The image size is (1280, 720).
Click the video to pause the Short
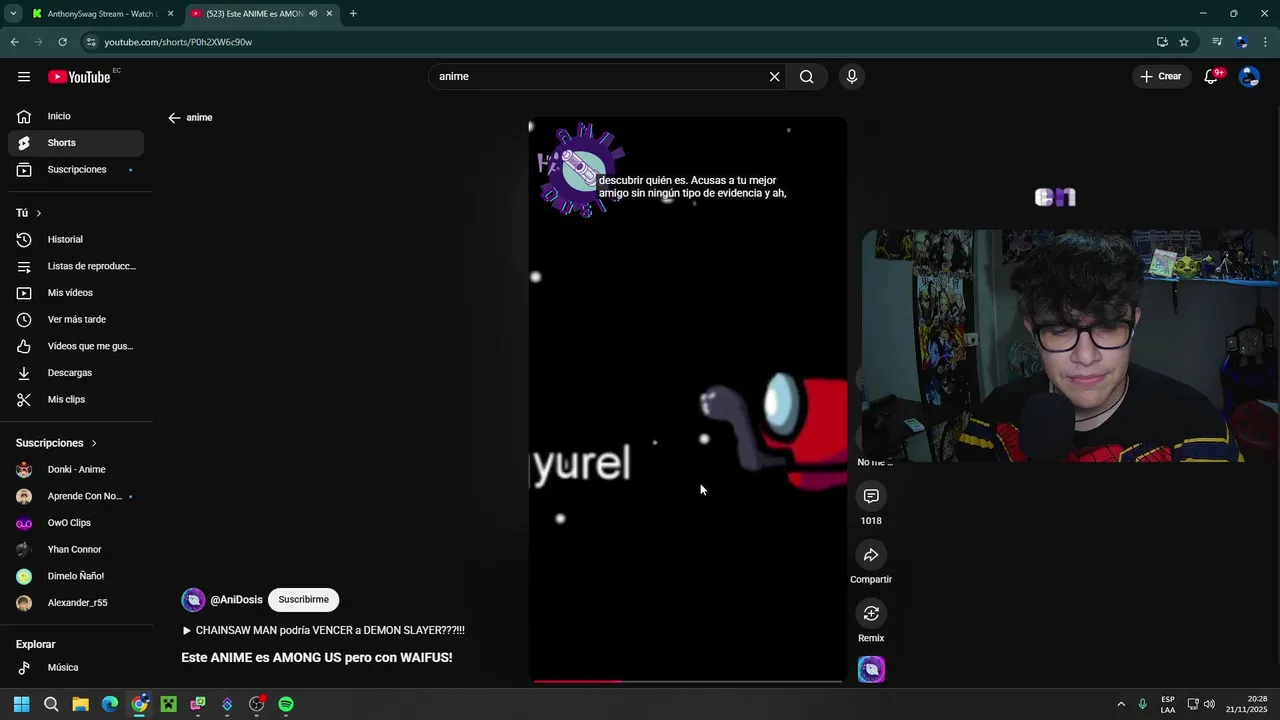[688, 400]
